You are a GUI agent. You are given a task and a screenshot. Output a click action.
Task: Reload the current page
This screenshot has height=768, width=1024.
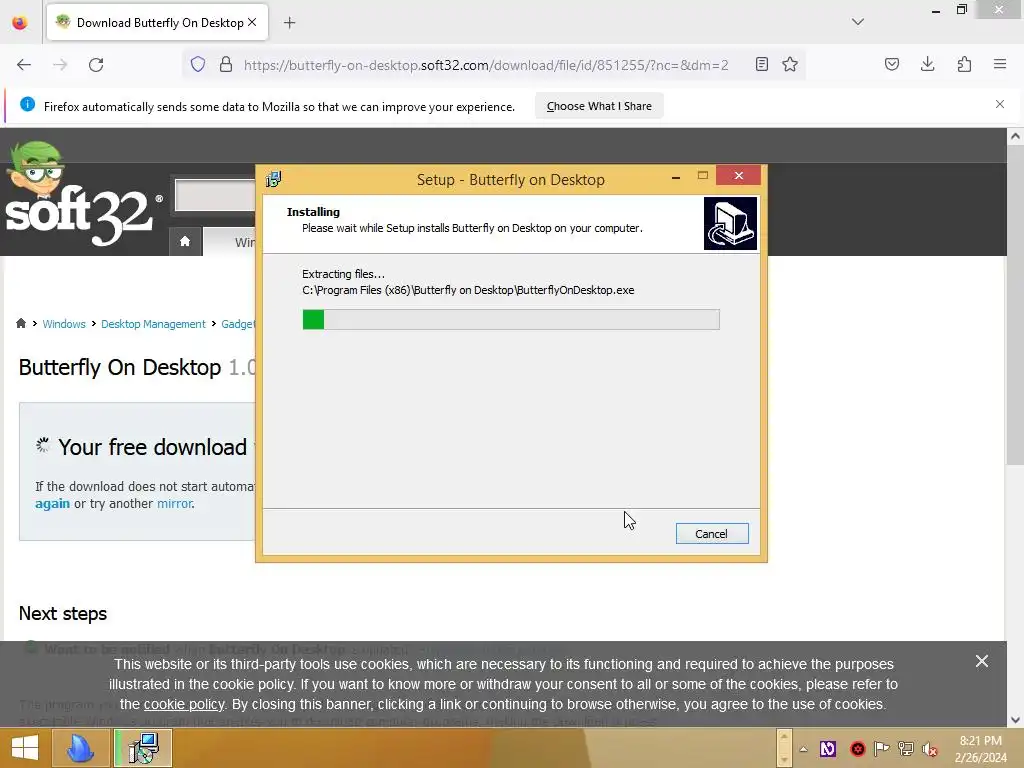pos(96,65)
